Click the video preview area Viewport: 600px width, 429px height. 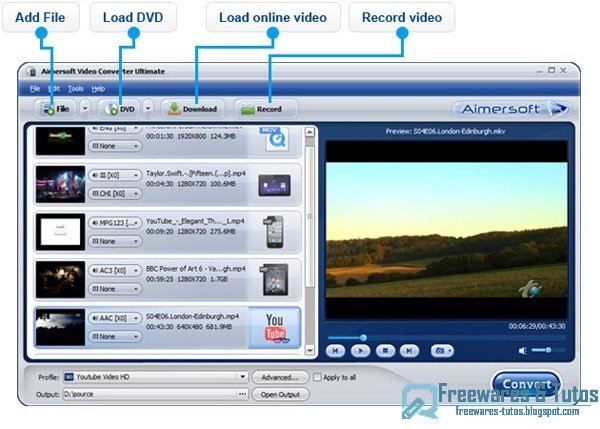point(447,230)
